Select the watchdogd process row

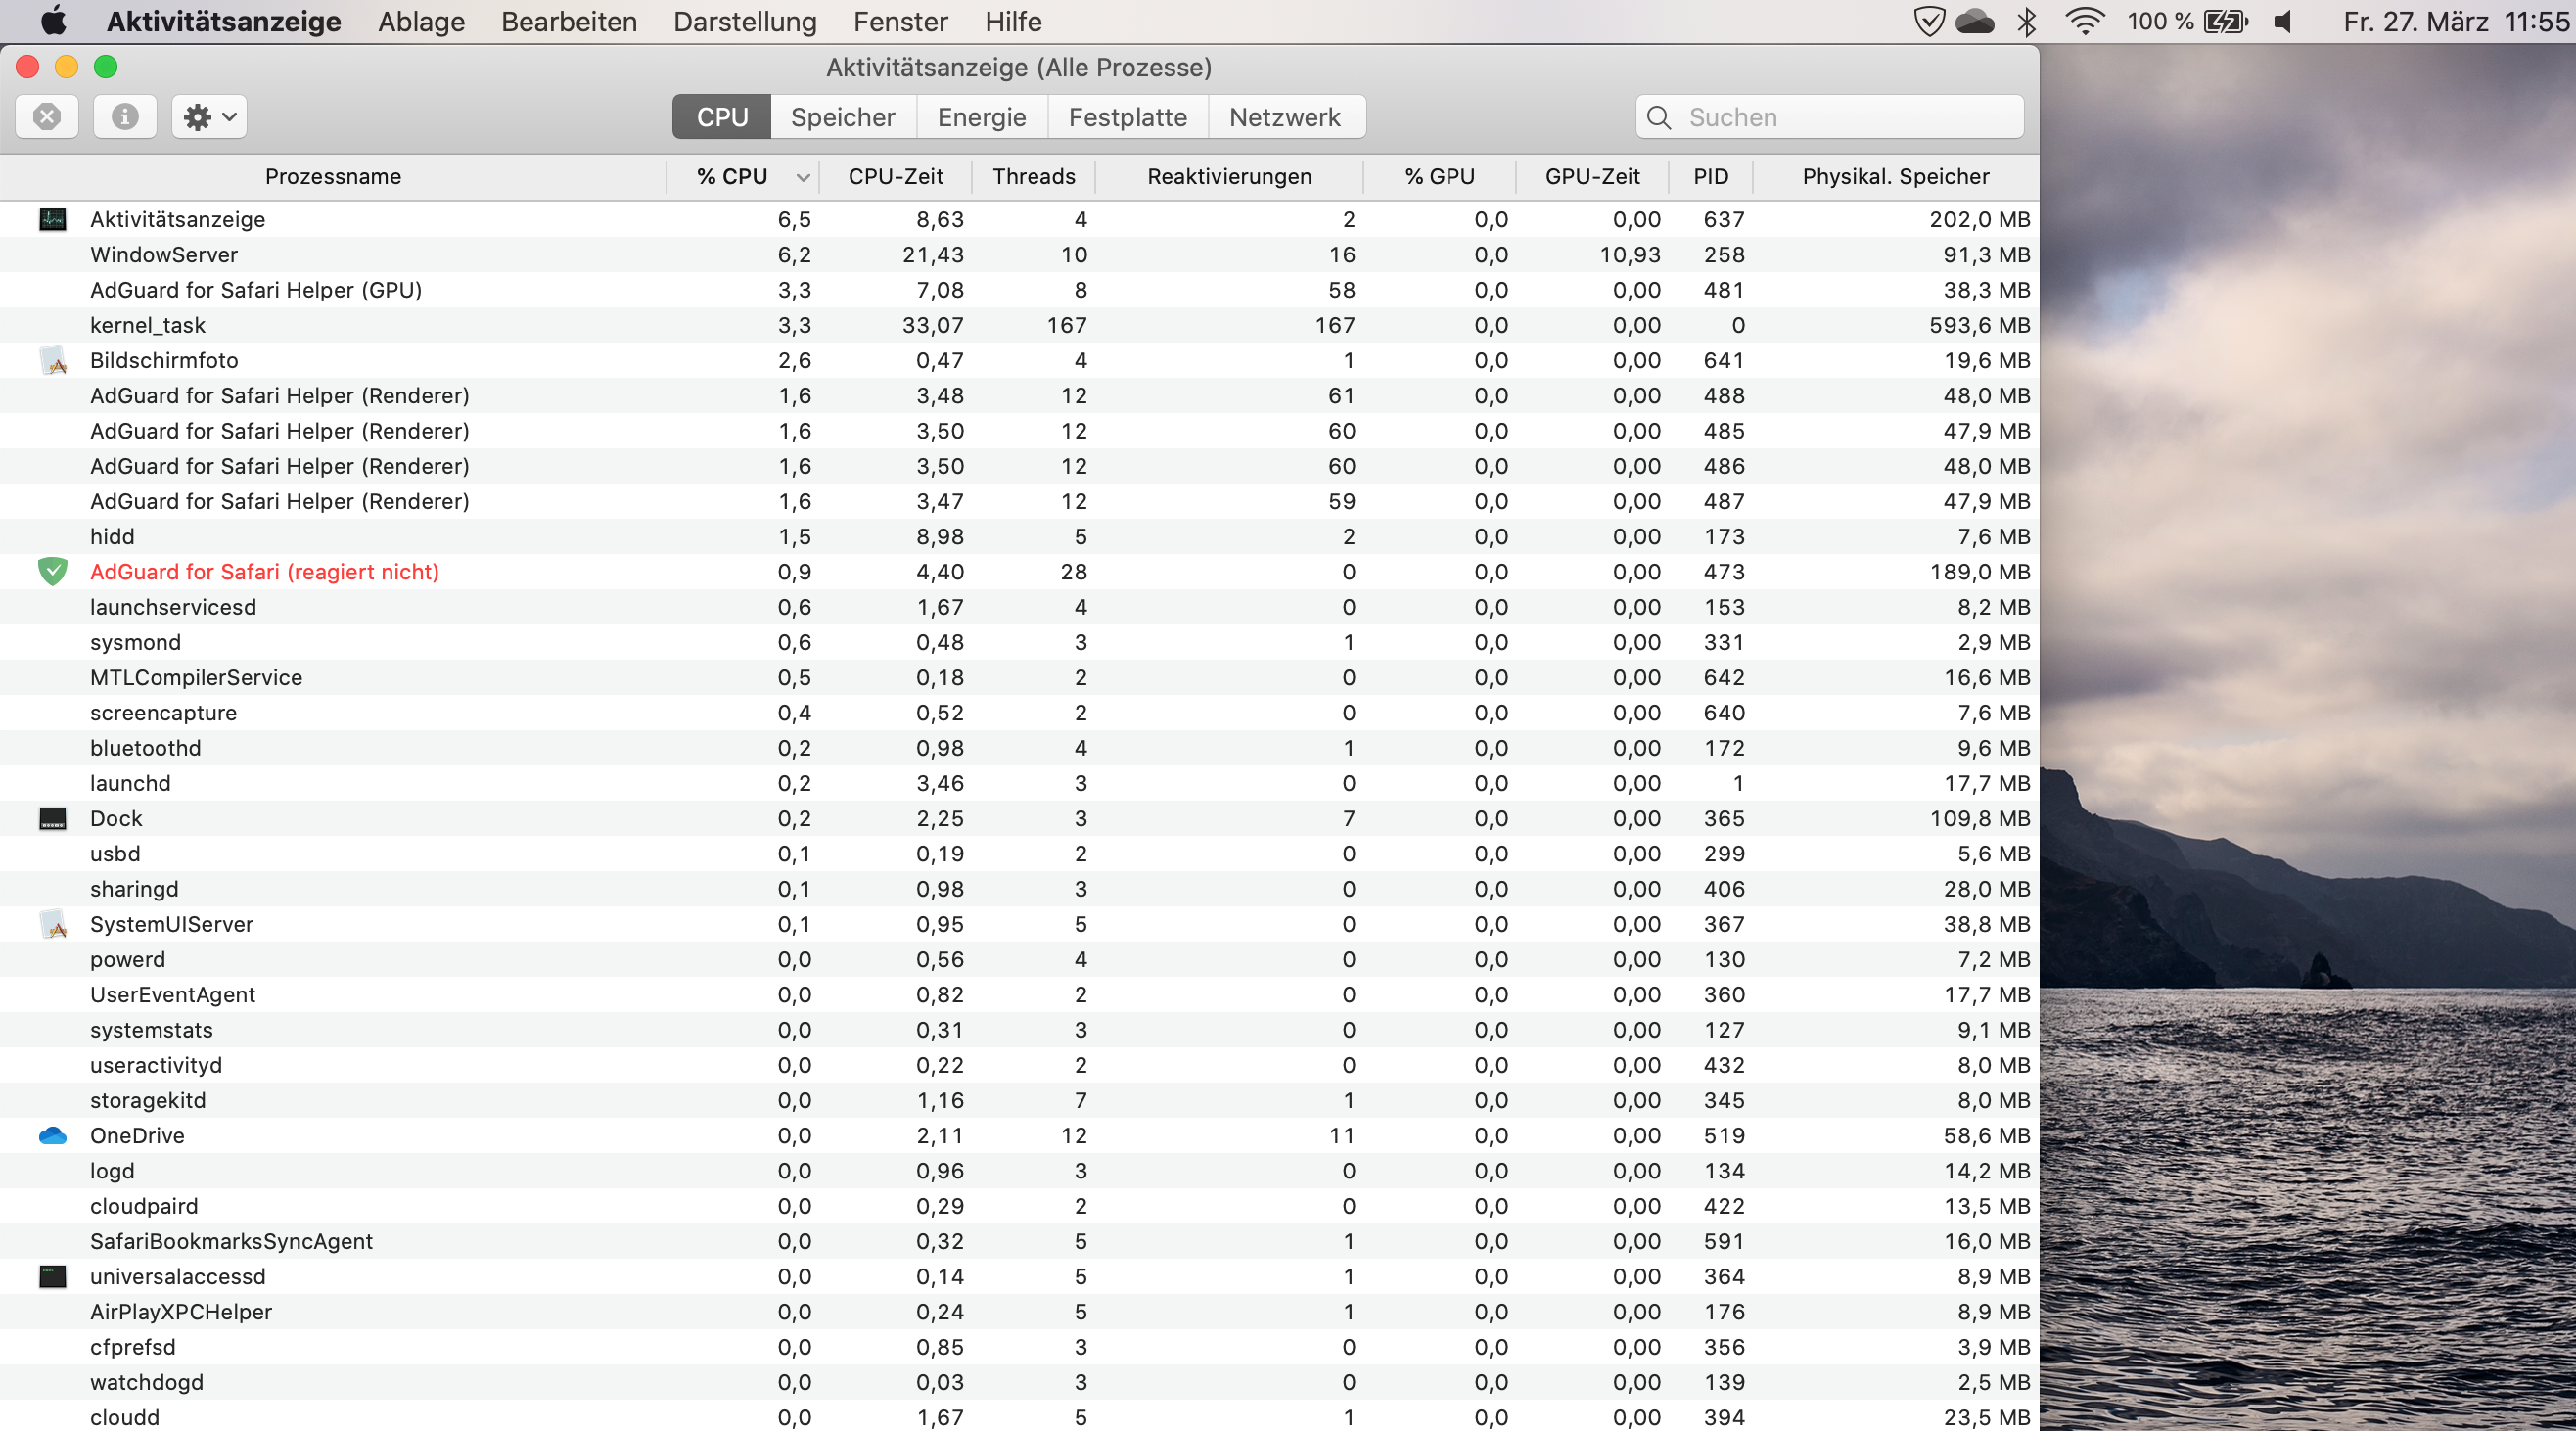pos(1019,1382)
